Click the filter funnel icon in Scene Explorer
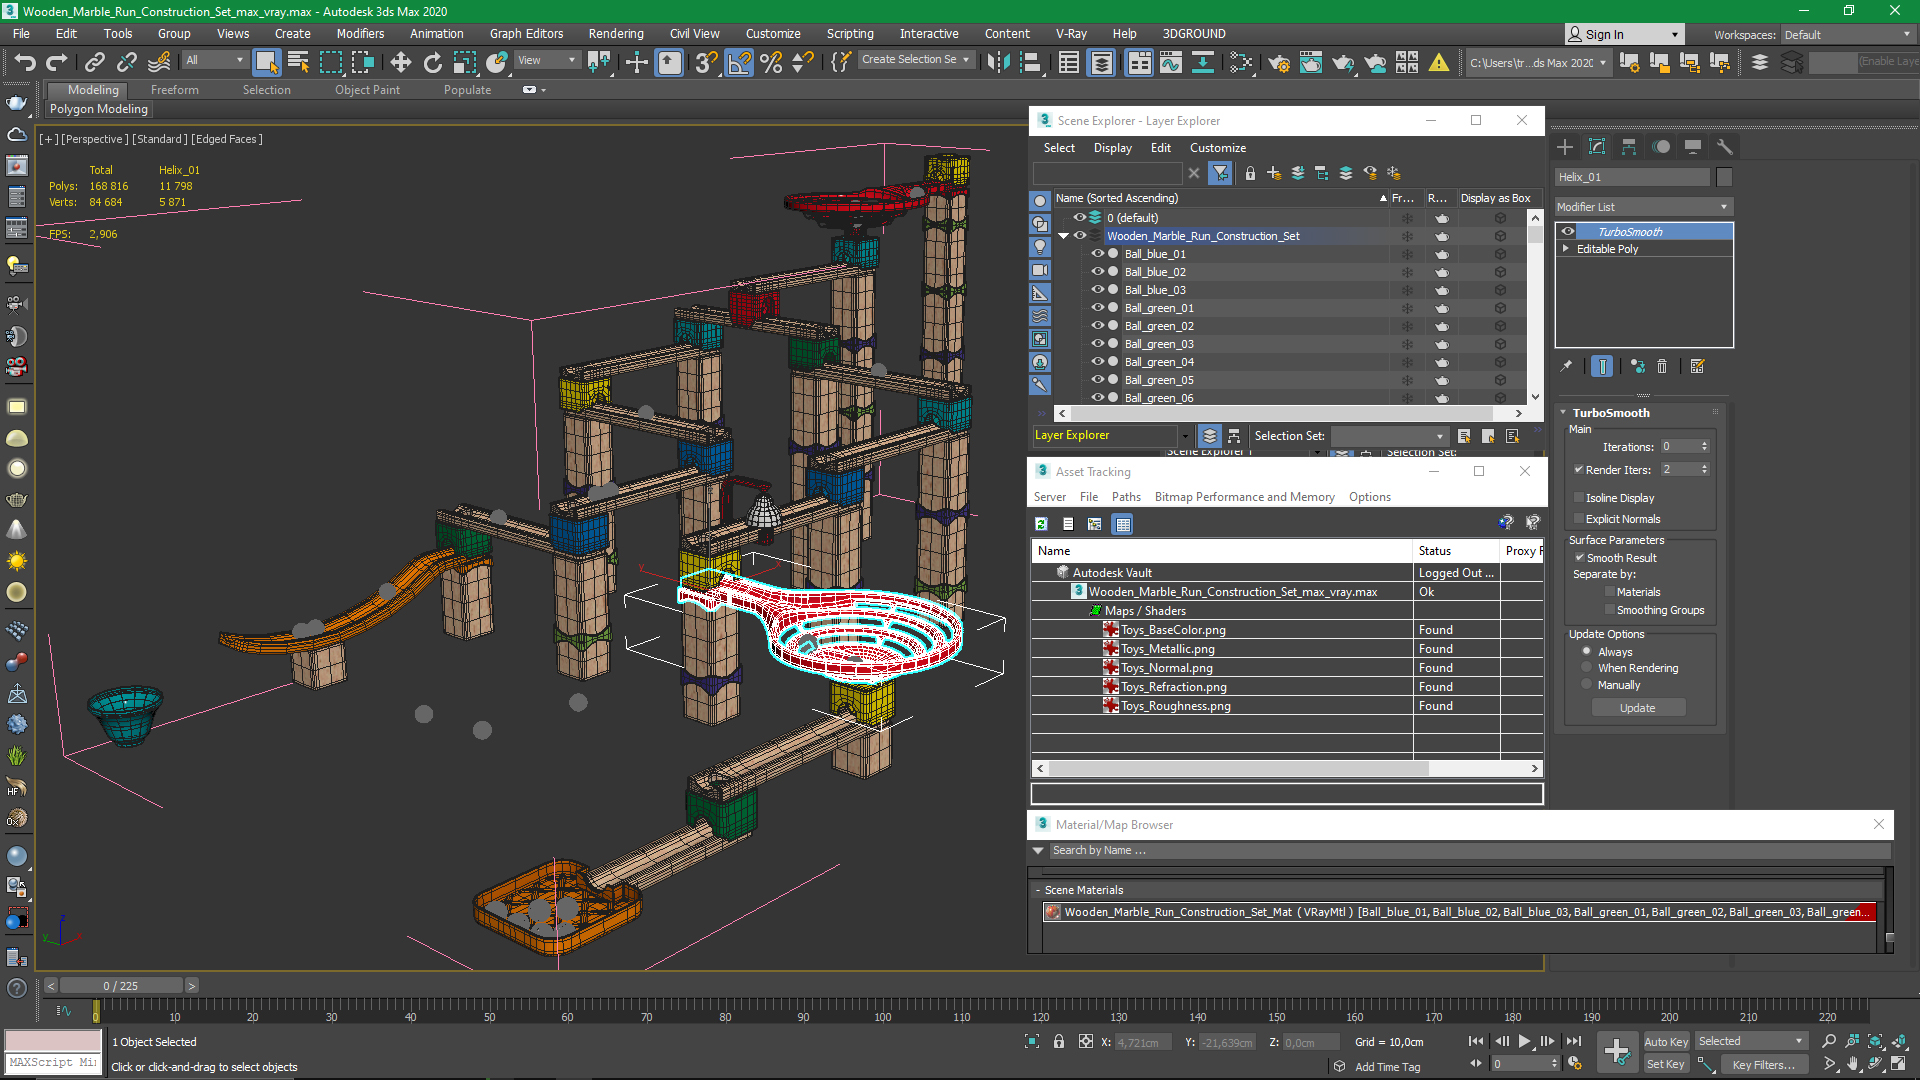This screenshot has height=1080, width=1920. coord(1220,173)
